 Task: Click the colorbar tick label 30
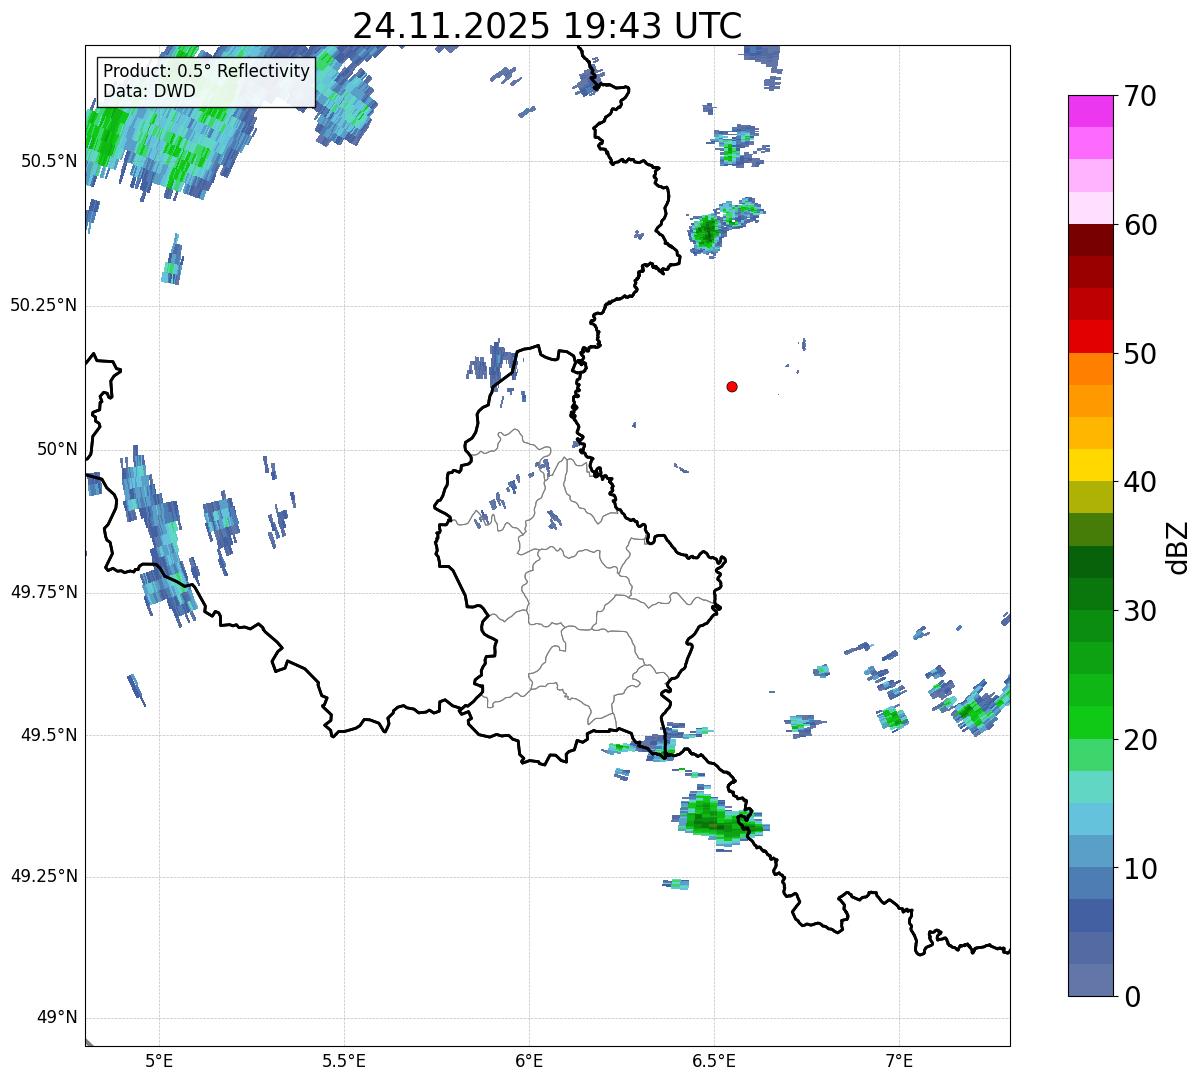coord(1140,611)
